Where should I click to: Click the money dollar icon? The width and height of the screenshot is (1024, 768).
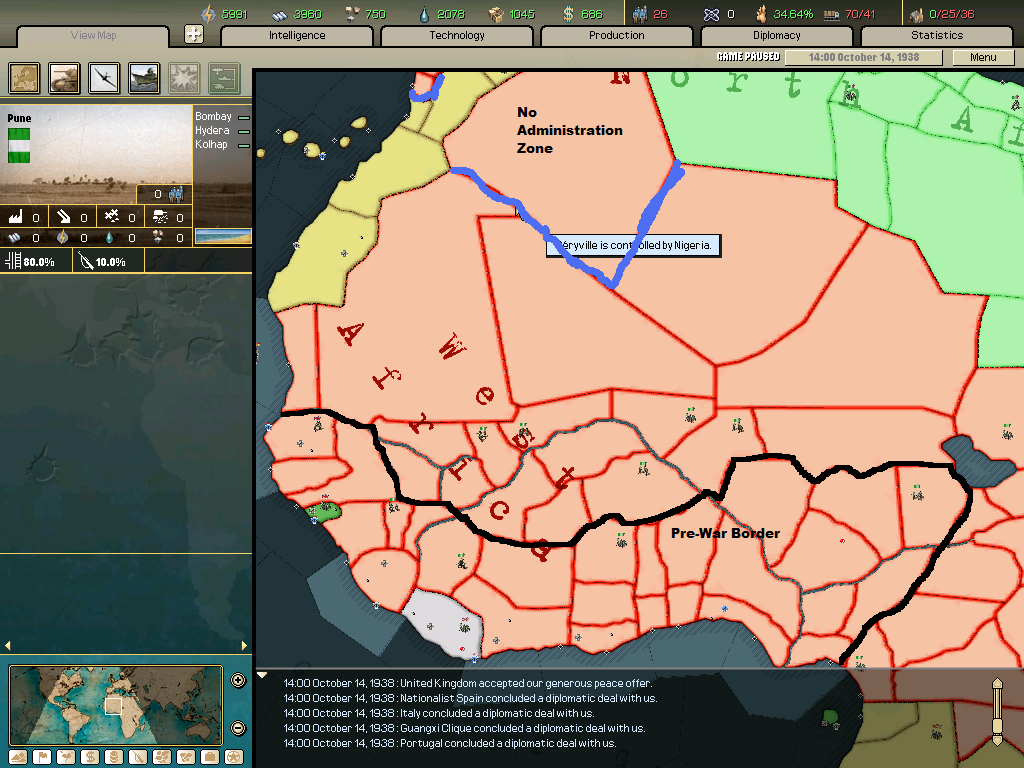[x=568, y=14]
